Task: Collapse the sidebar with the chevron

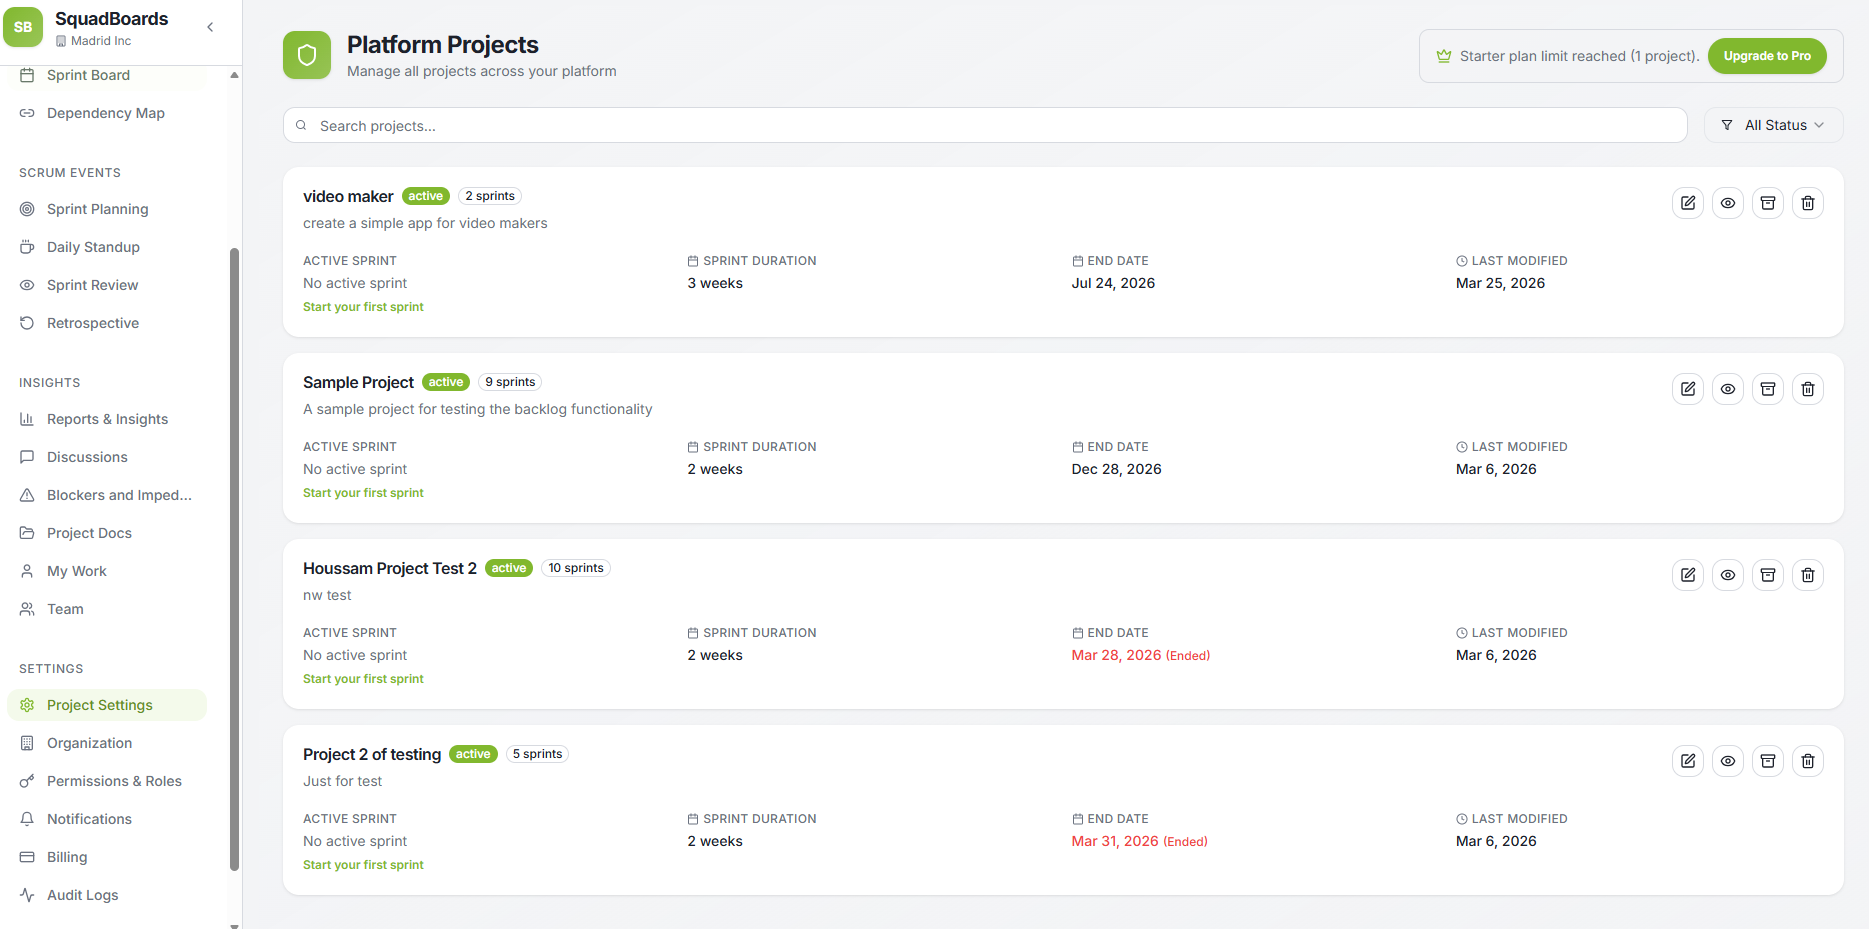Action: 210,27
